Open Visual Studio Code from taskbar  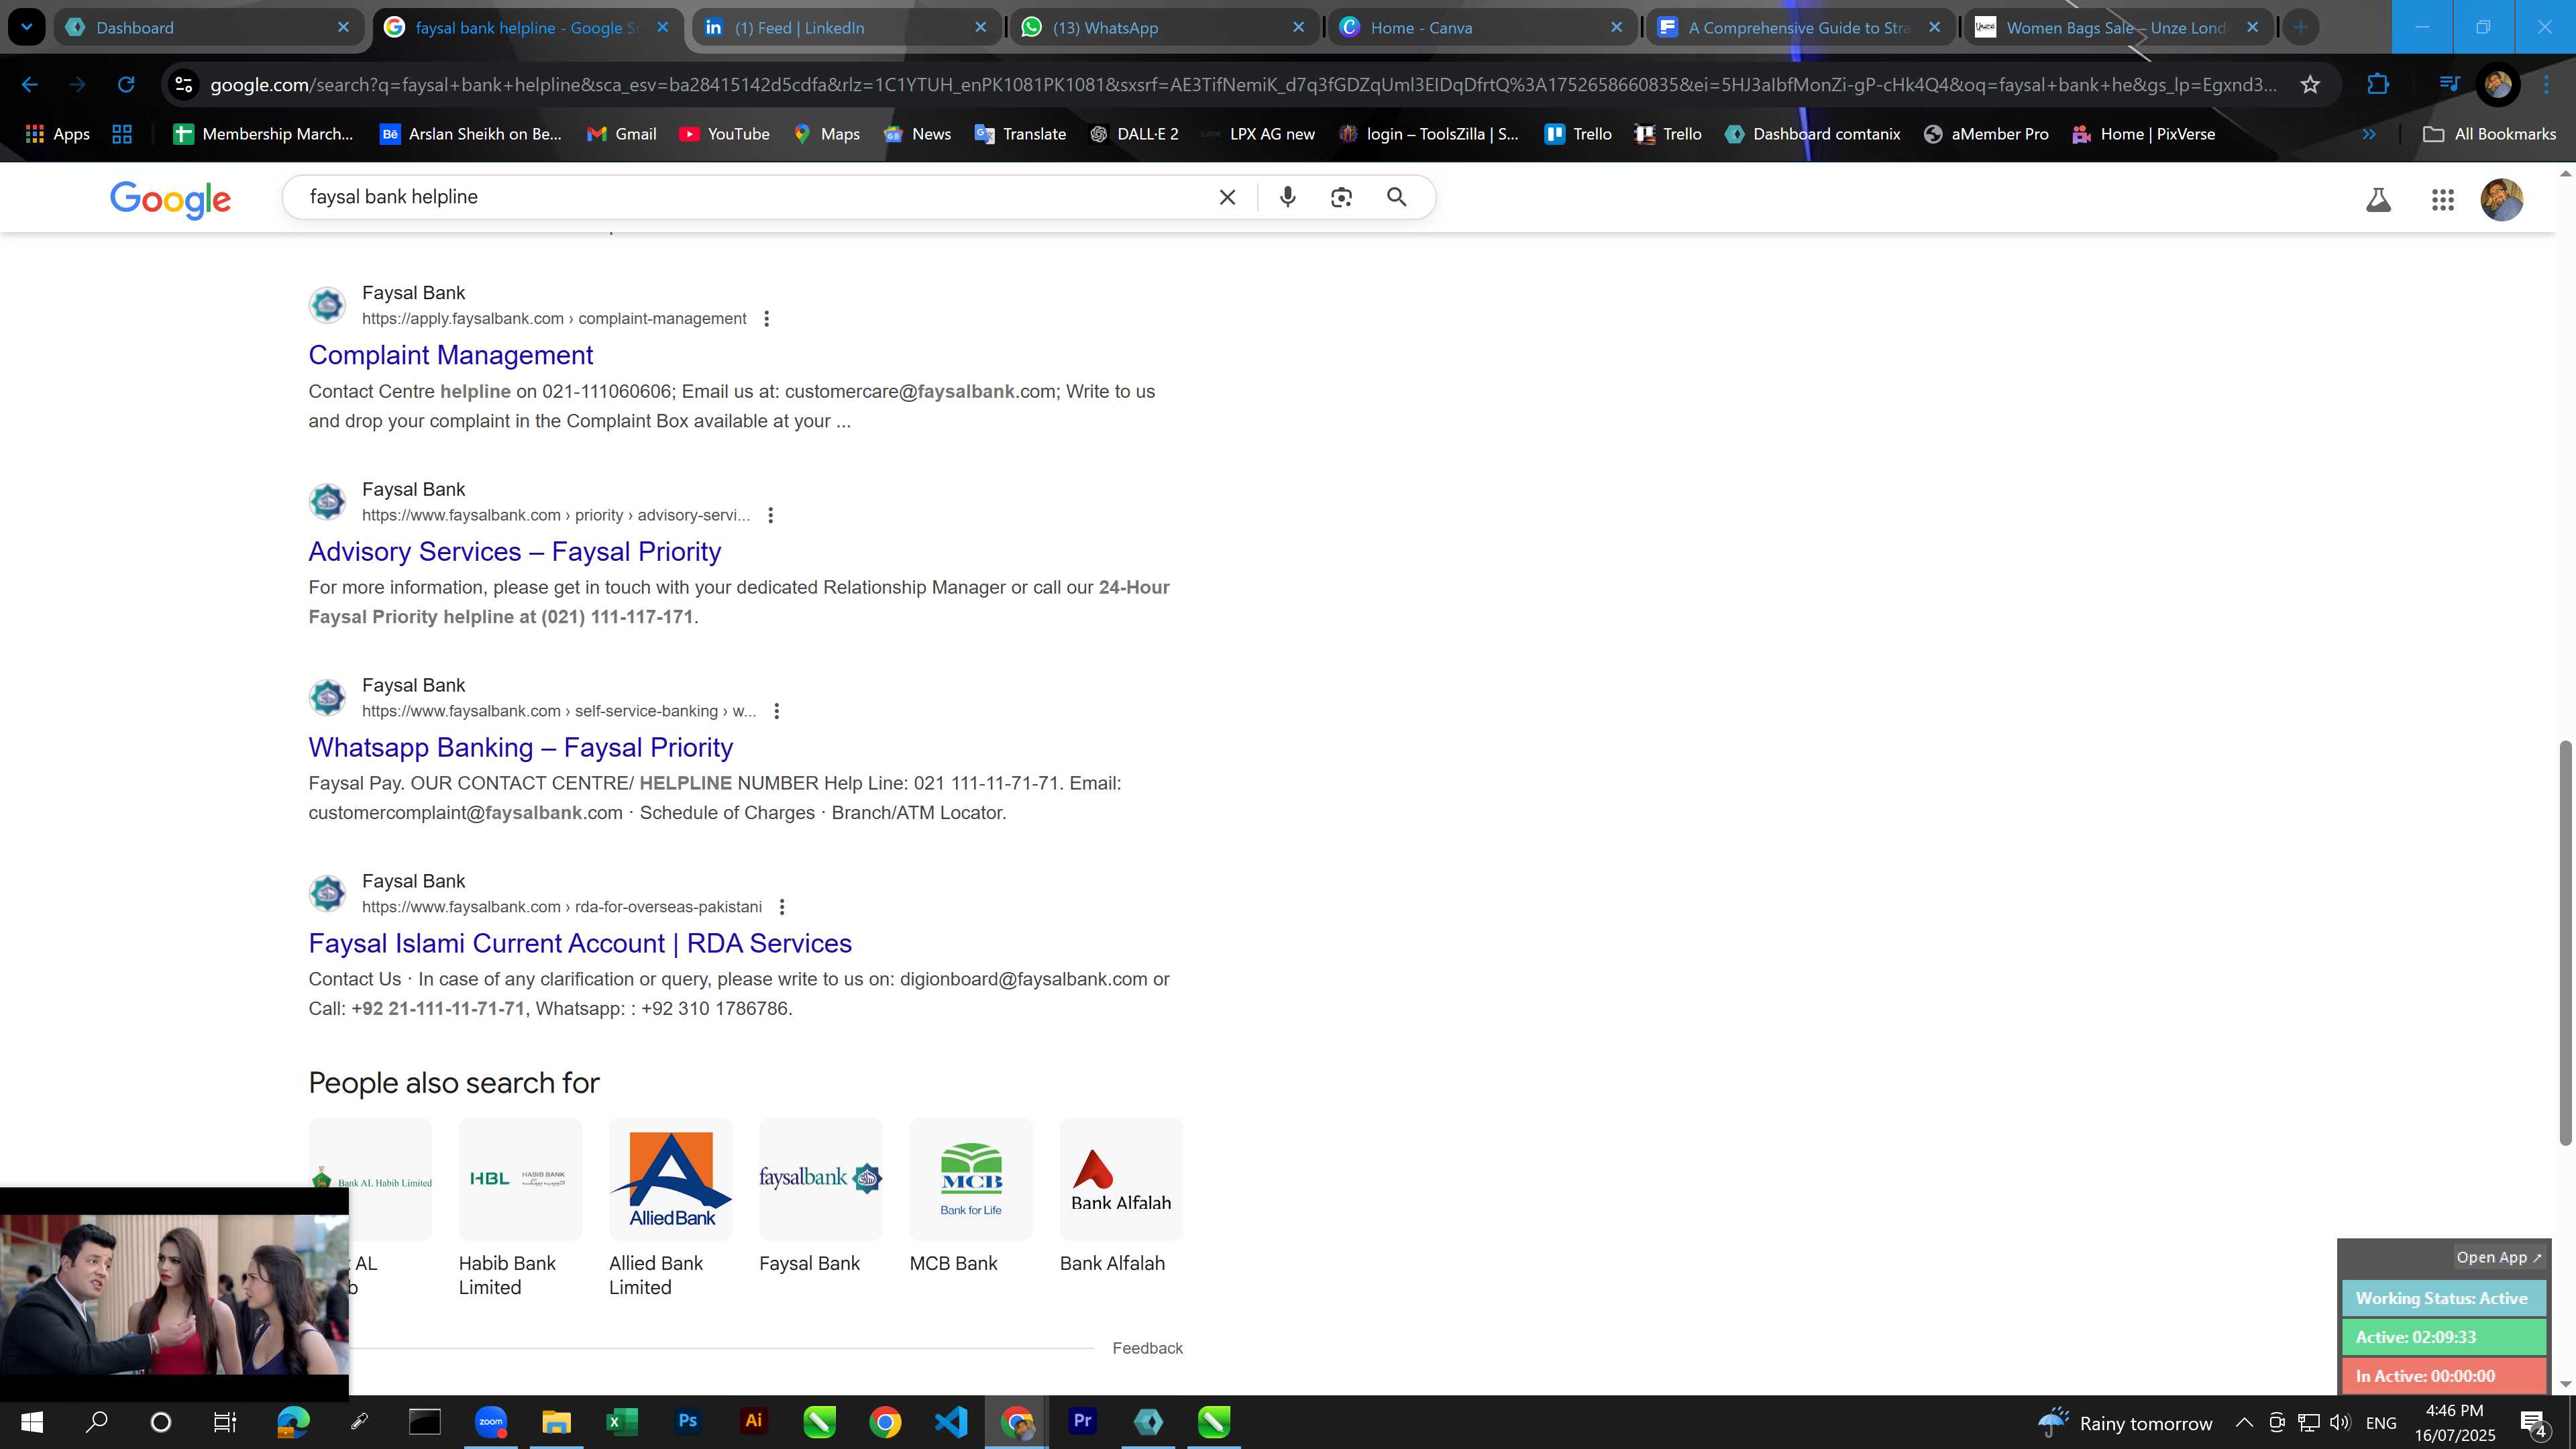(x=951, y=1421)
